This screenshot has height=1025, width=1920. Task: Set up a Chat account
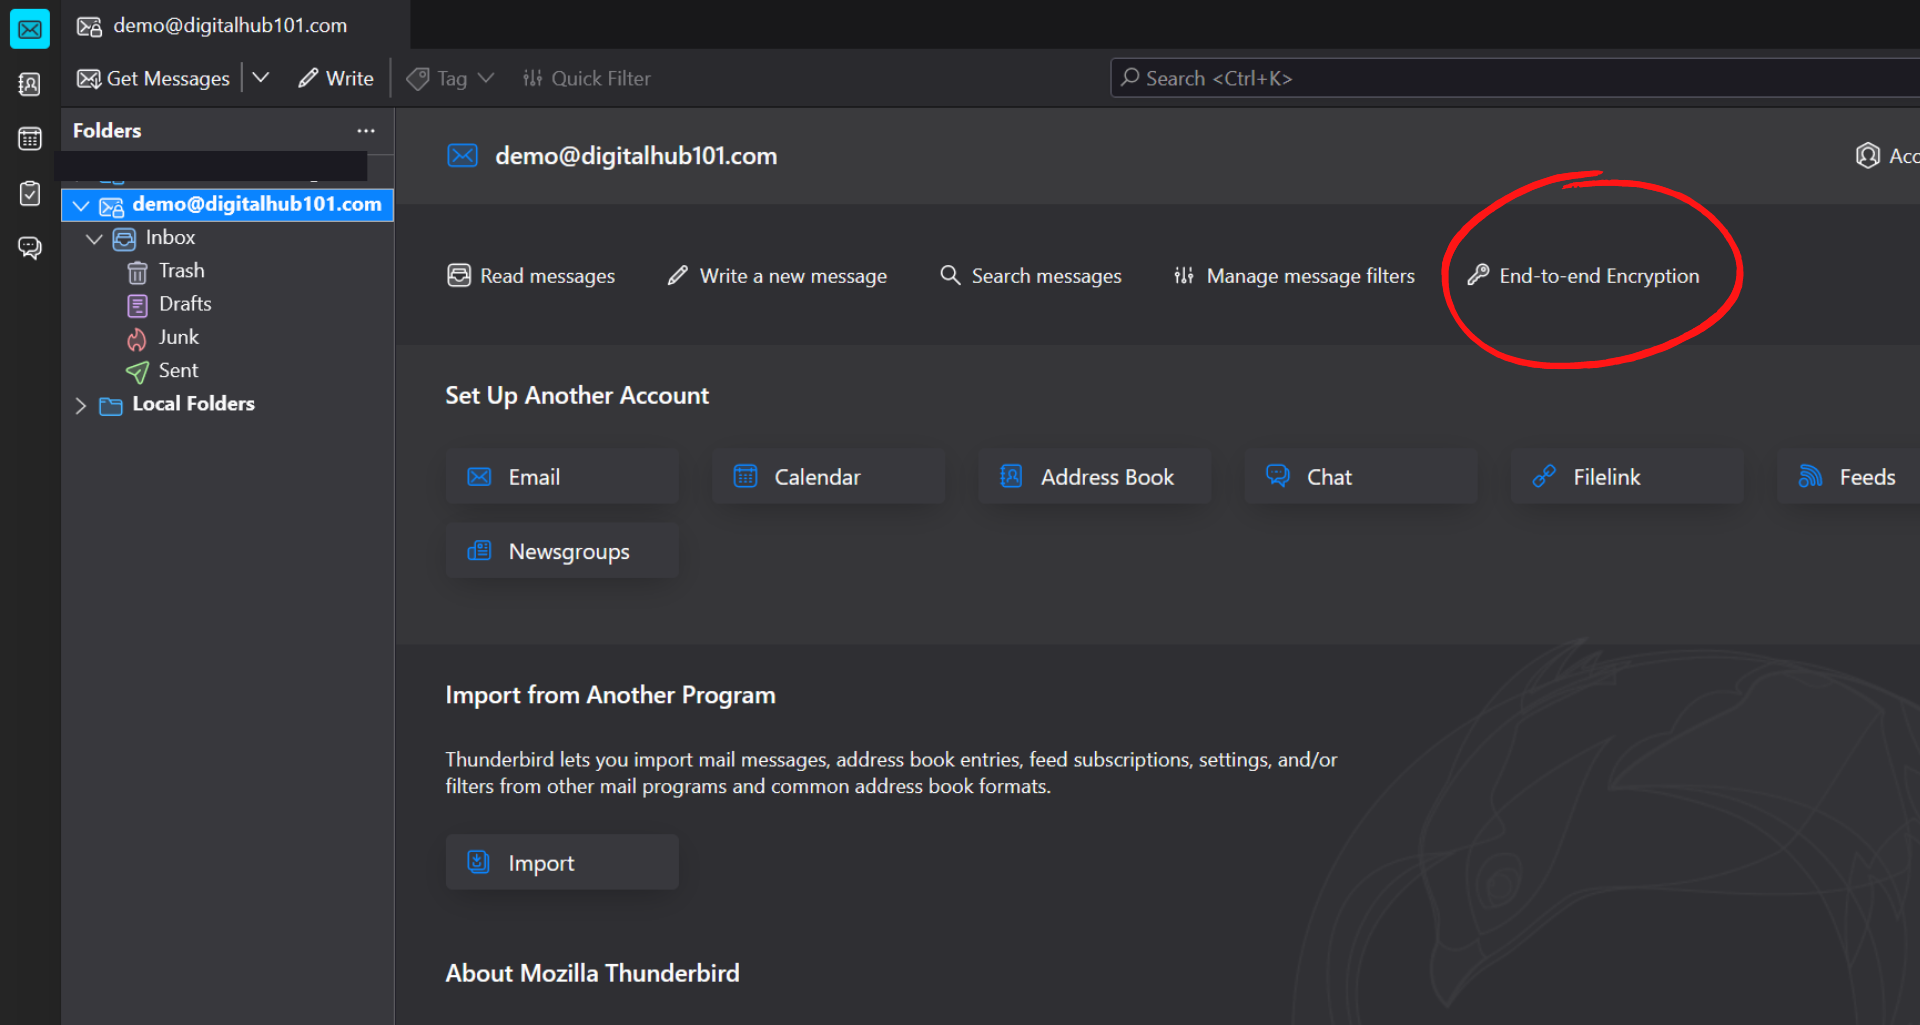(1360, 477)
